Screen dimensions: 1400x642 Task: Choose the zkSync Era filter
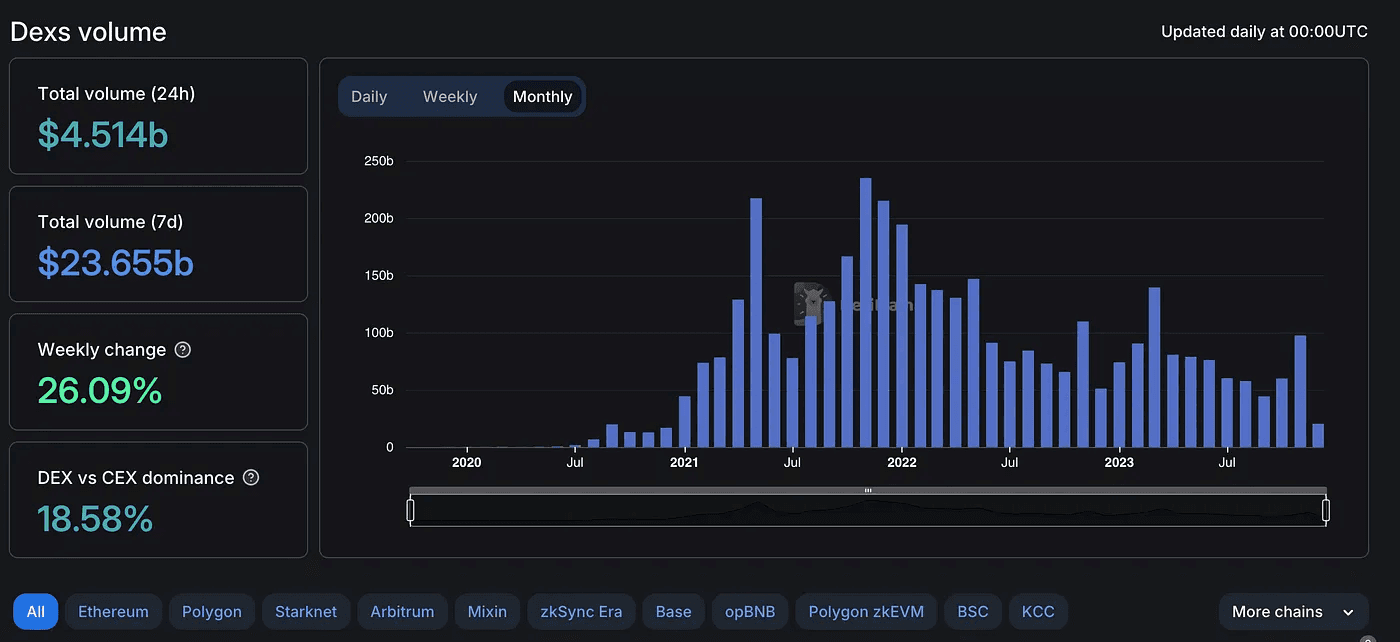(x=581, y=611)
